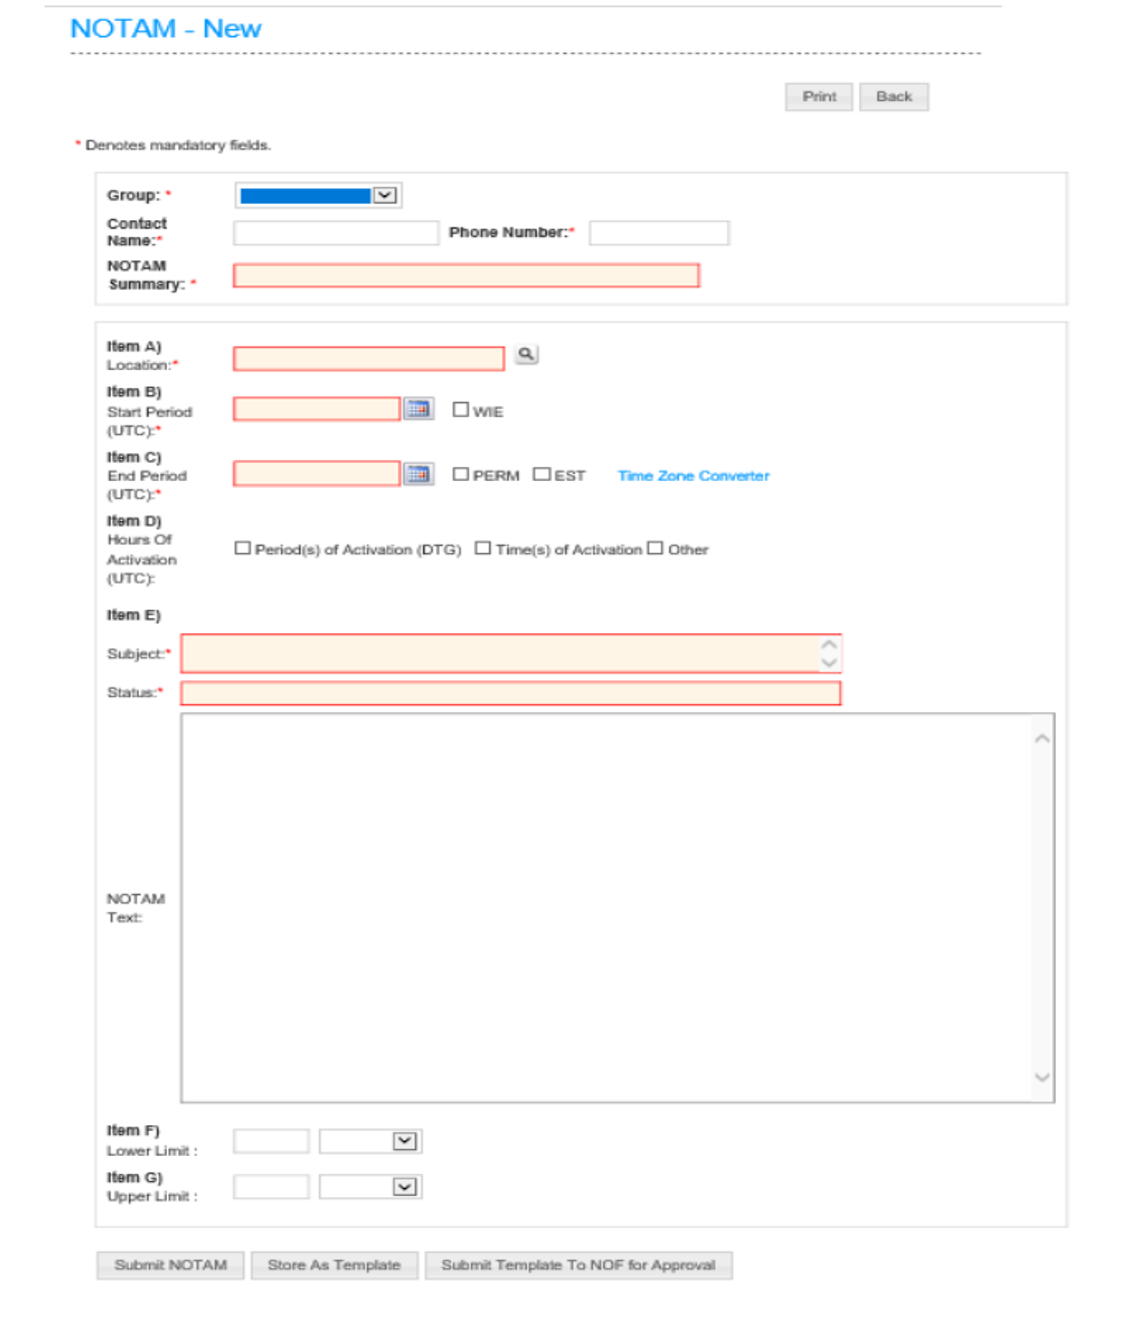
Task: Open the Lower Limit unit dropdown
Action: pos(370,1141)
